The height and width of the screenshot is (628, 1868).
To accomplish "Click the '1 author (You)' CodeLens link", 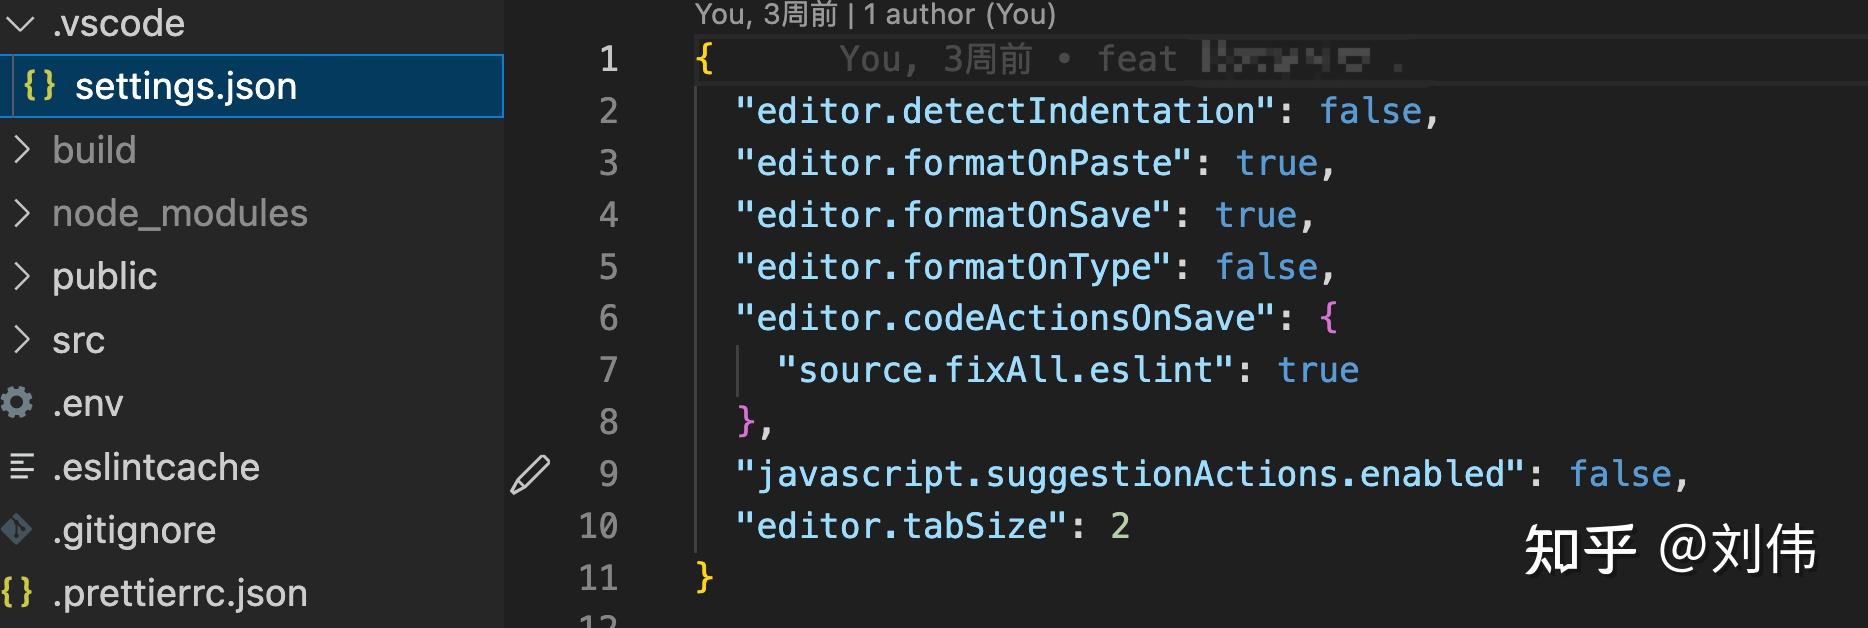I will 959,14.
